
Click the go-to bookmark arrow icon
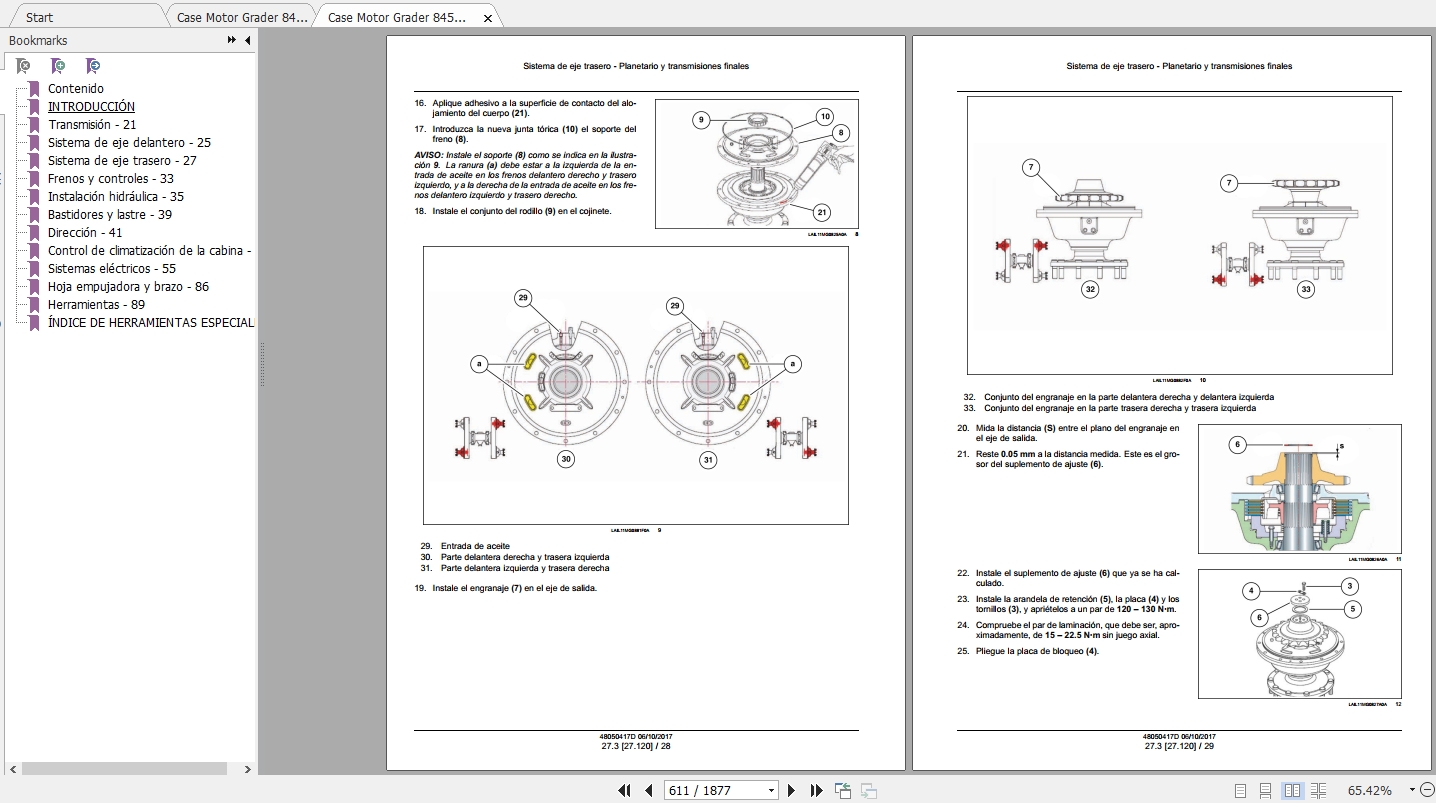tap(93, 66)
